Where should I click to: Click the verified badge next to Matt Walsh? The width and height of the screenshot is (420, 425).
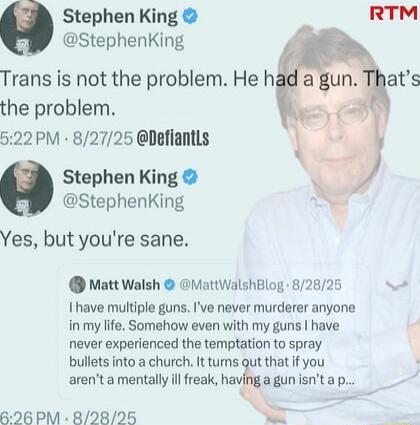click(170, 285)
